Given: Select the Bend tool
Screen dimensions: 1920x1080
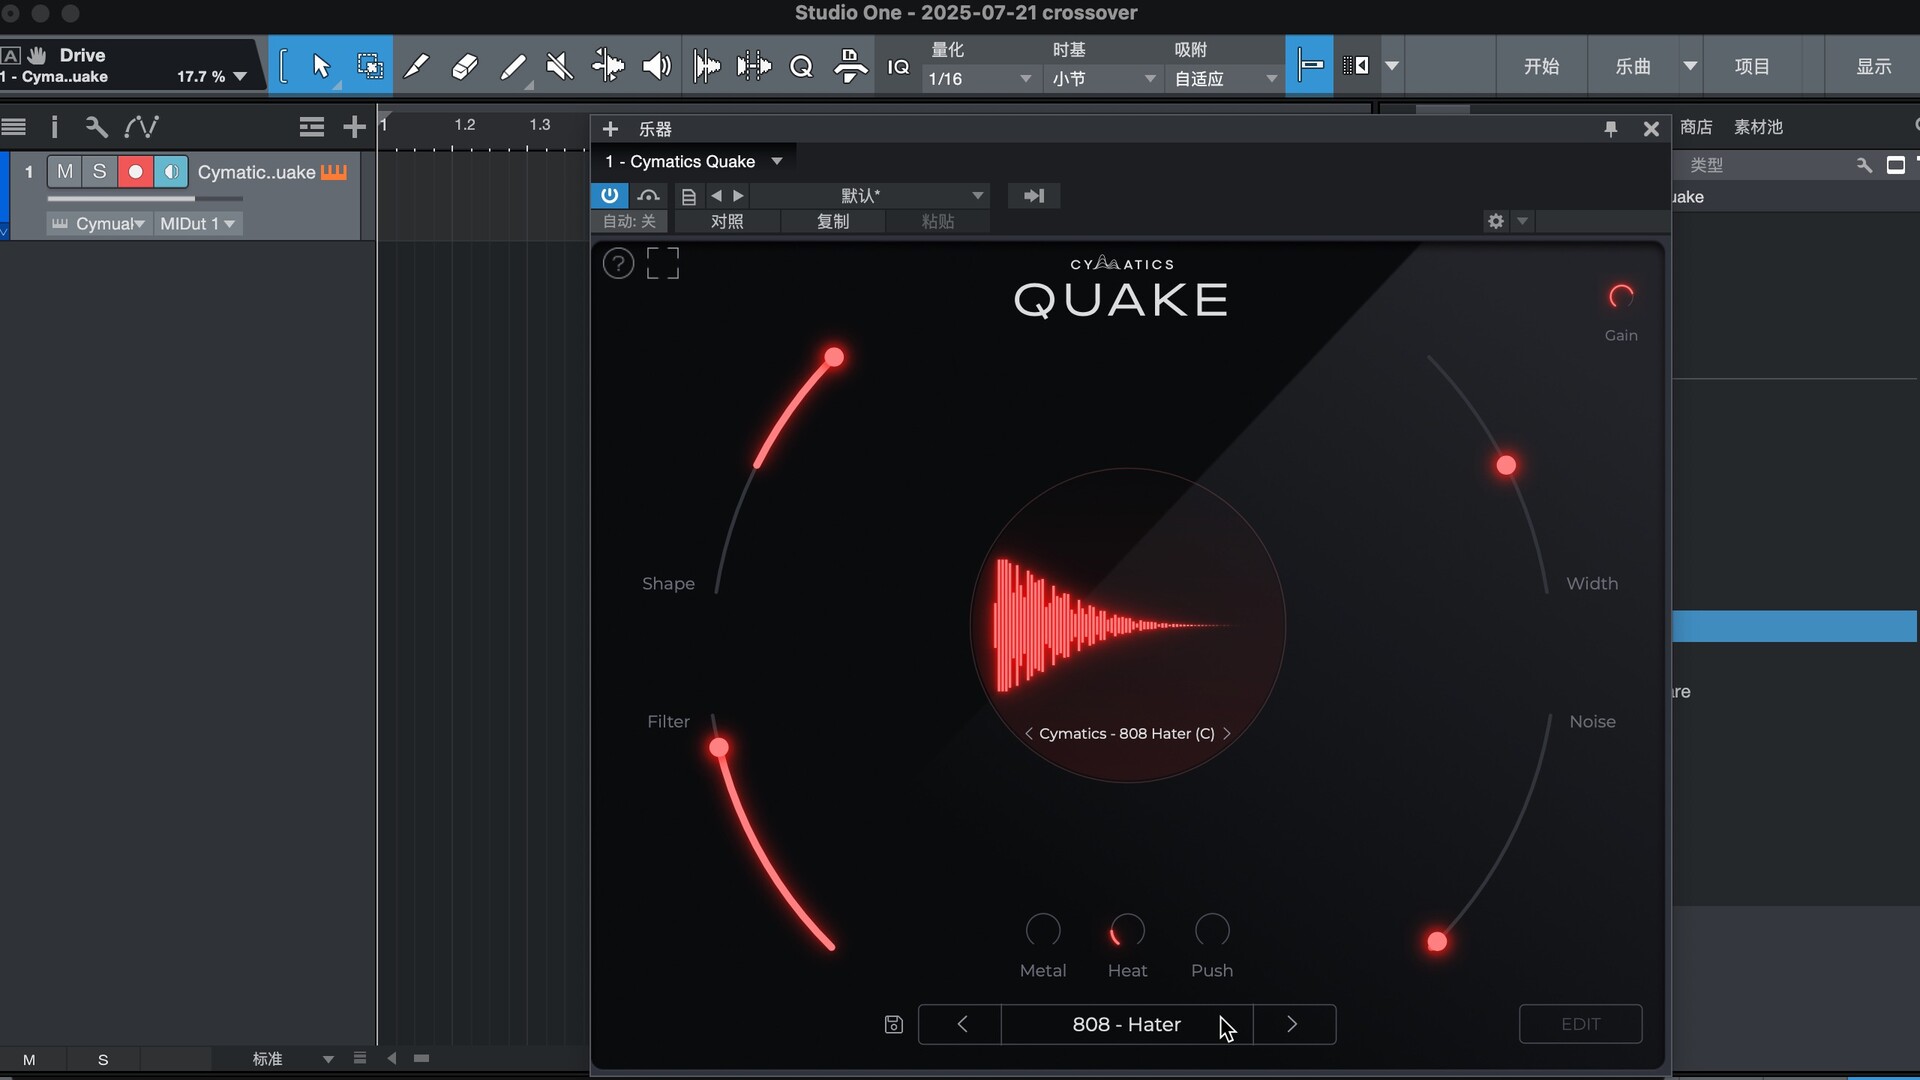Looking at the screenshot, I should tap(607, 66).
